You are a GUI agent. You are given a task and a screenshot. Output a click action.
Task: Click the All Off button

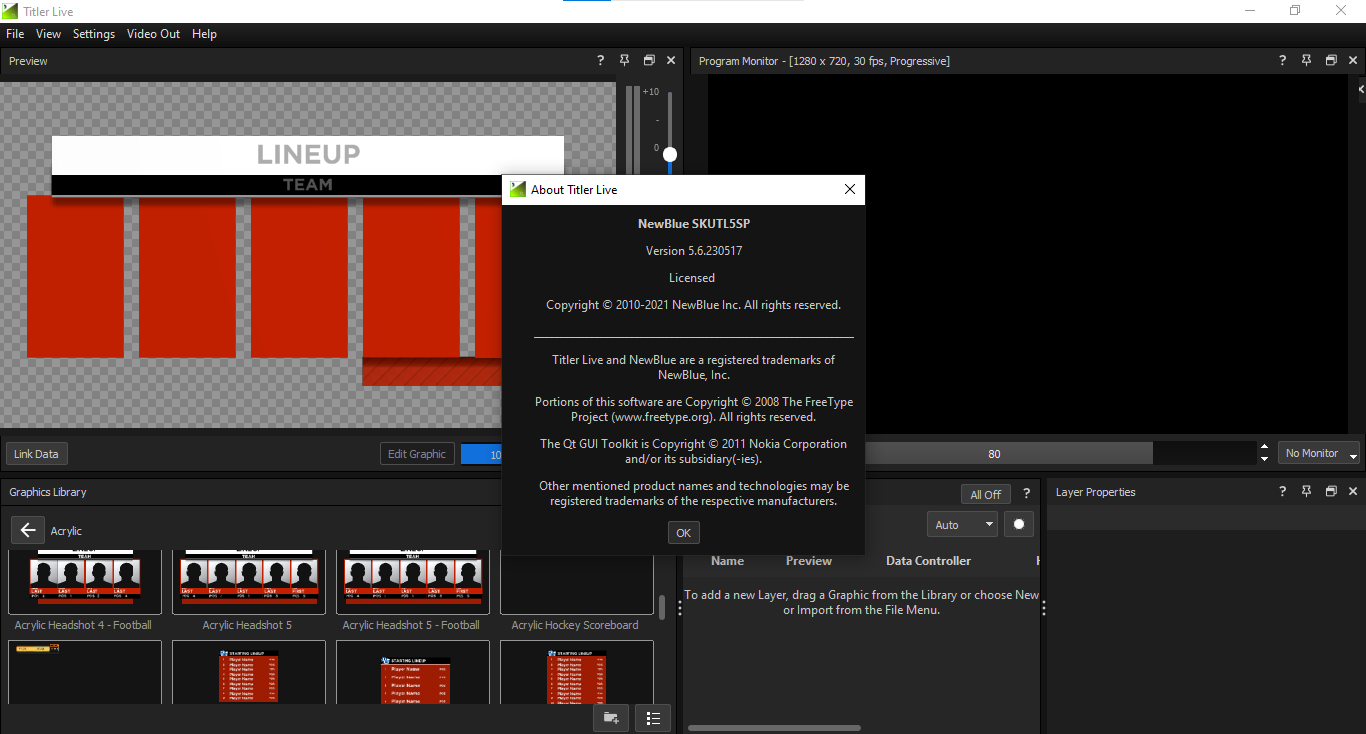986,494
